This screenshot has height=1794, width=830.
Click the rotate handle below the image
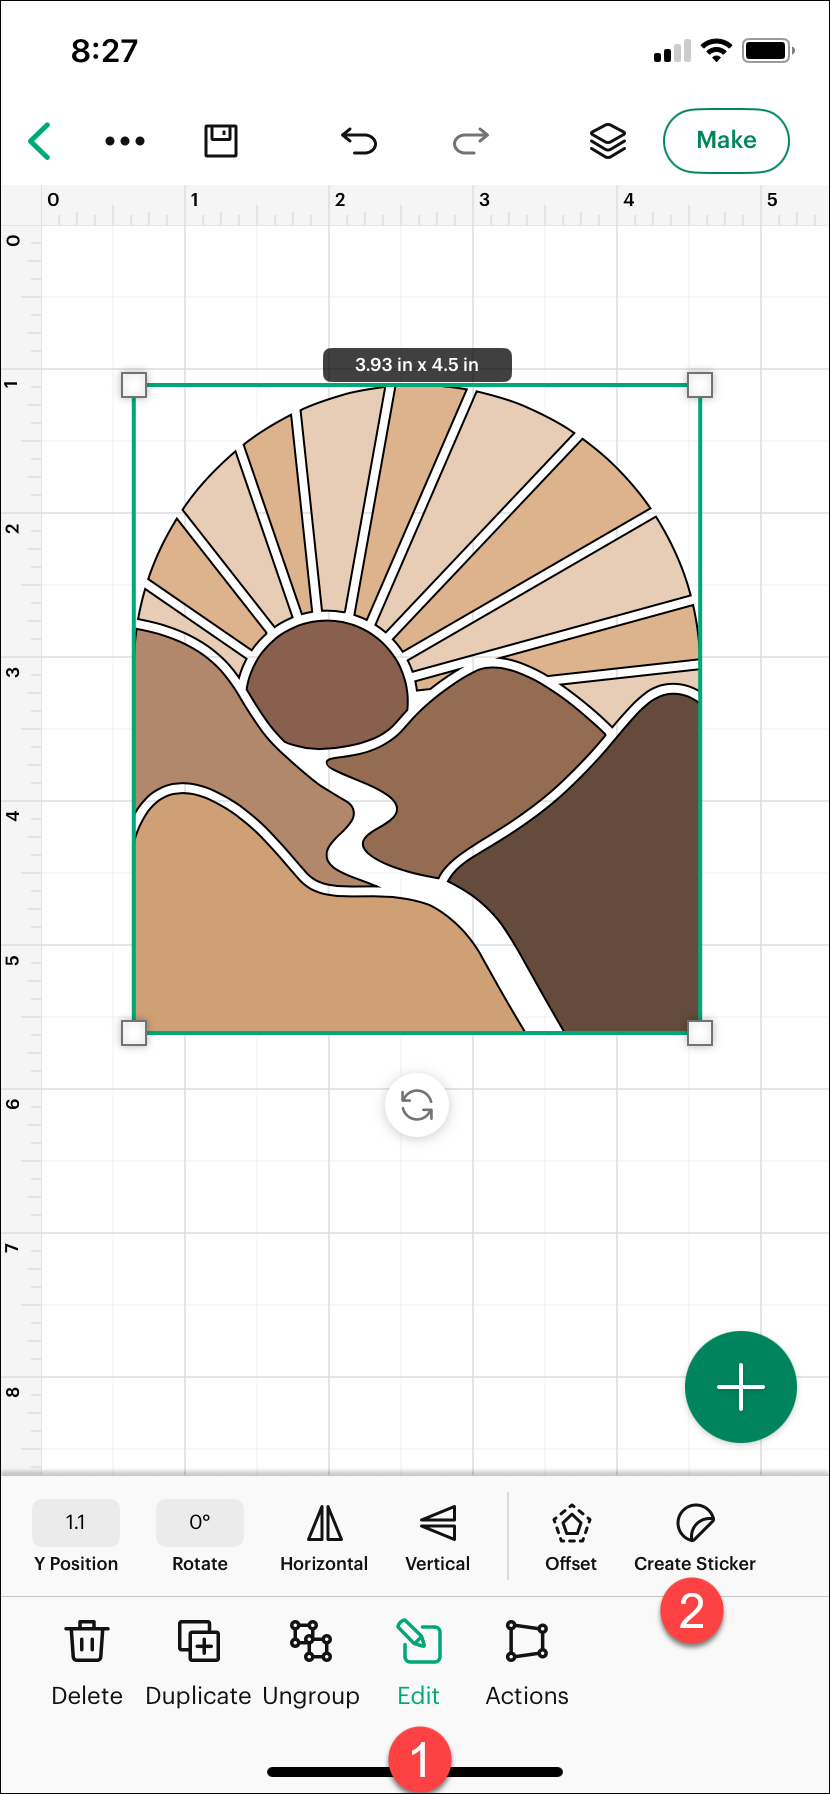click(417, 1106)
